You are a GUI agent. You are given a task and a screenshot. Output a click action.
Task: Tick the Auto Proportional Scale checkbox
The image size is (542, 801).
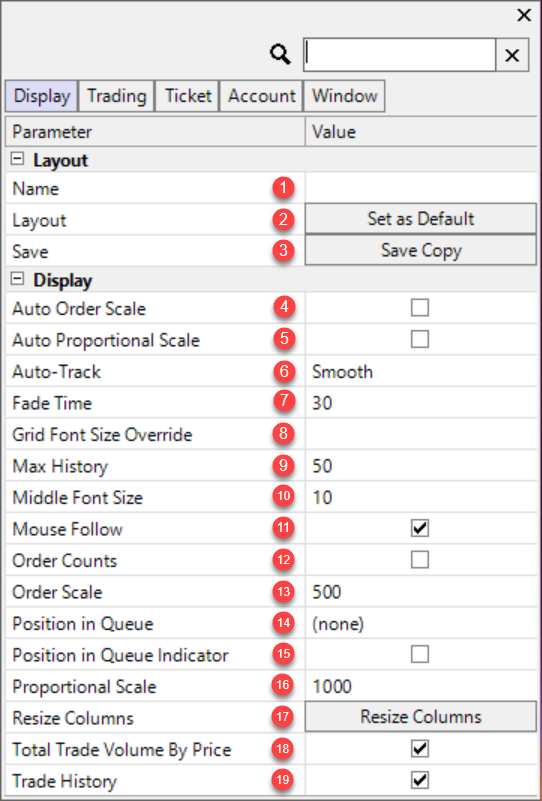click(x=420, y=340)
